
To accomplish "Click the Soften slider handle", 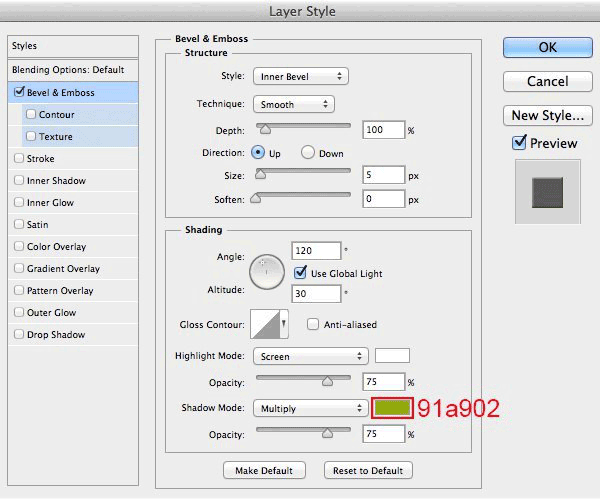I will 256,198.
